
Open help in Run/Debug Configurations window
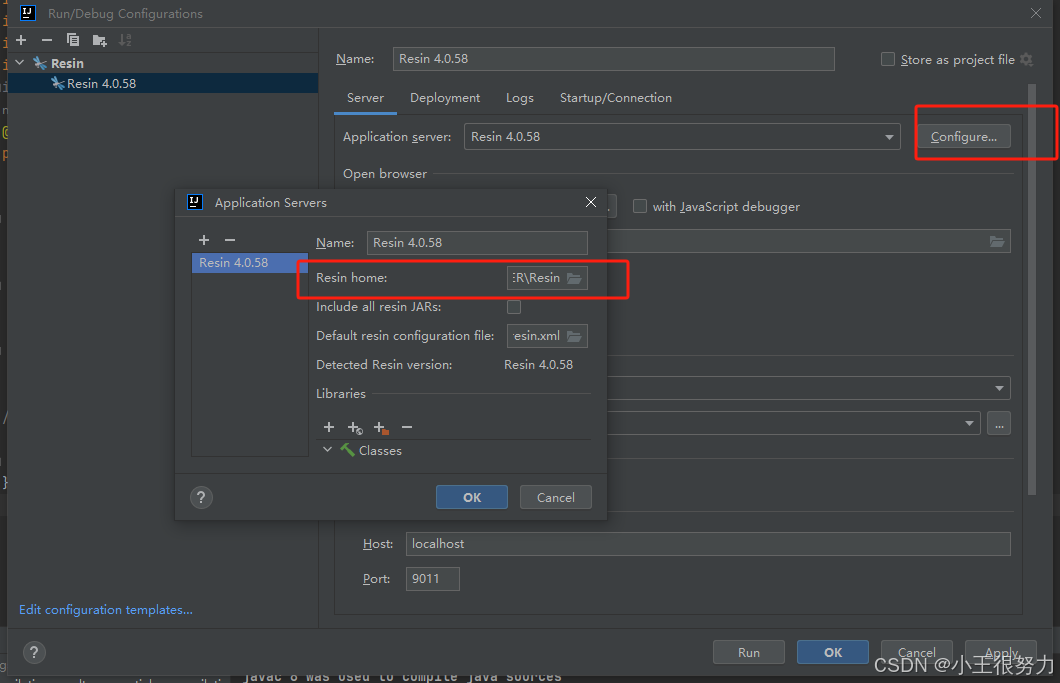(x=34, y=653)
